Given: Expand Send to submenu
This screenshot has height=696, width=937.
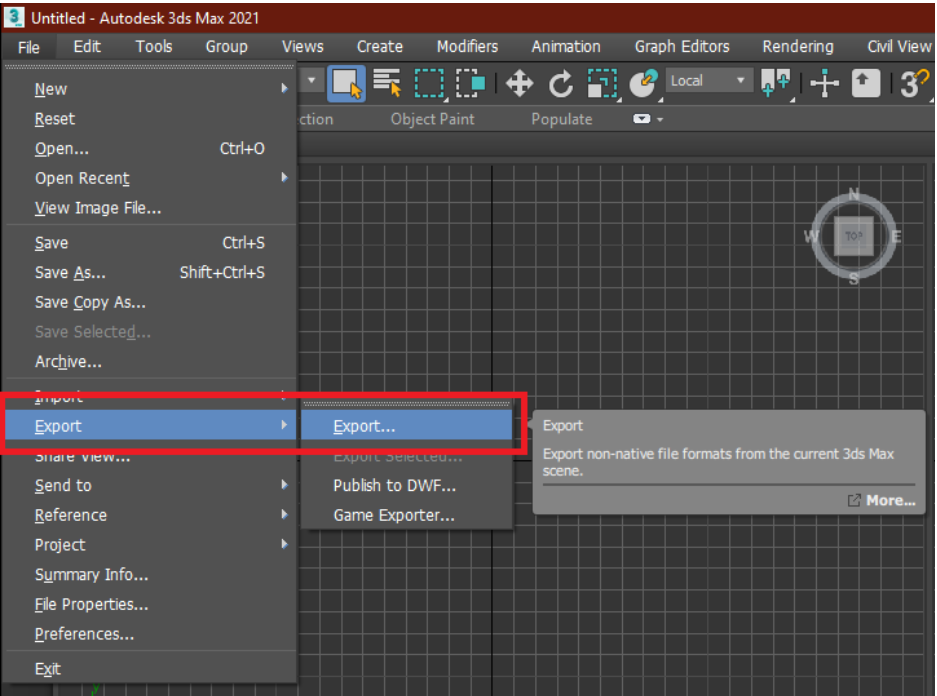Looking at the screenshot, I should (x=151, y=485).
